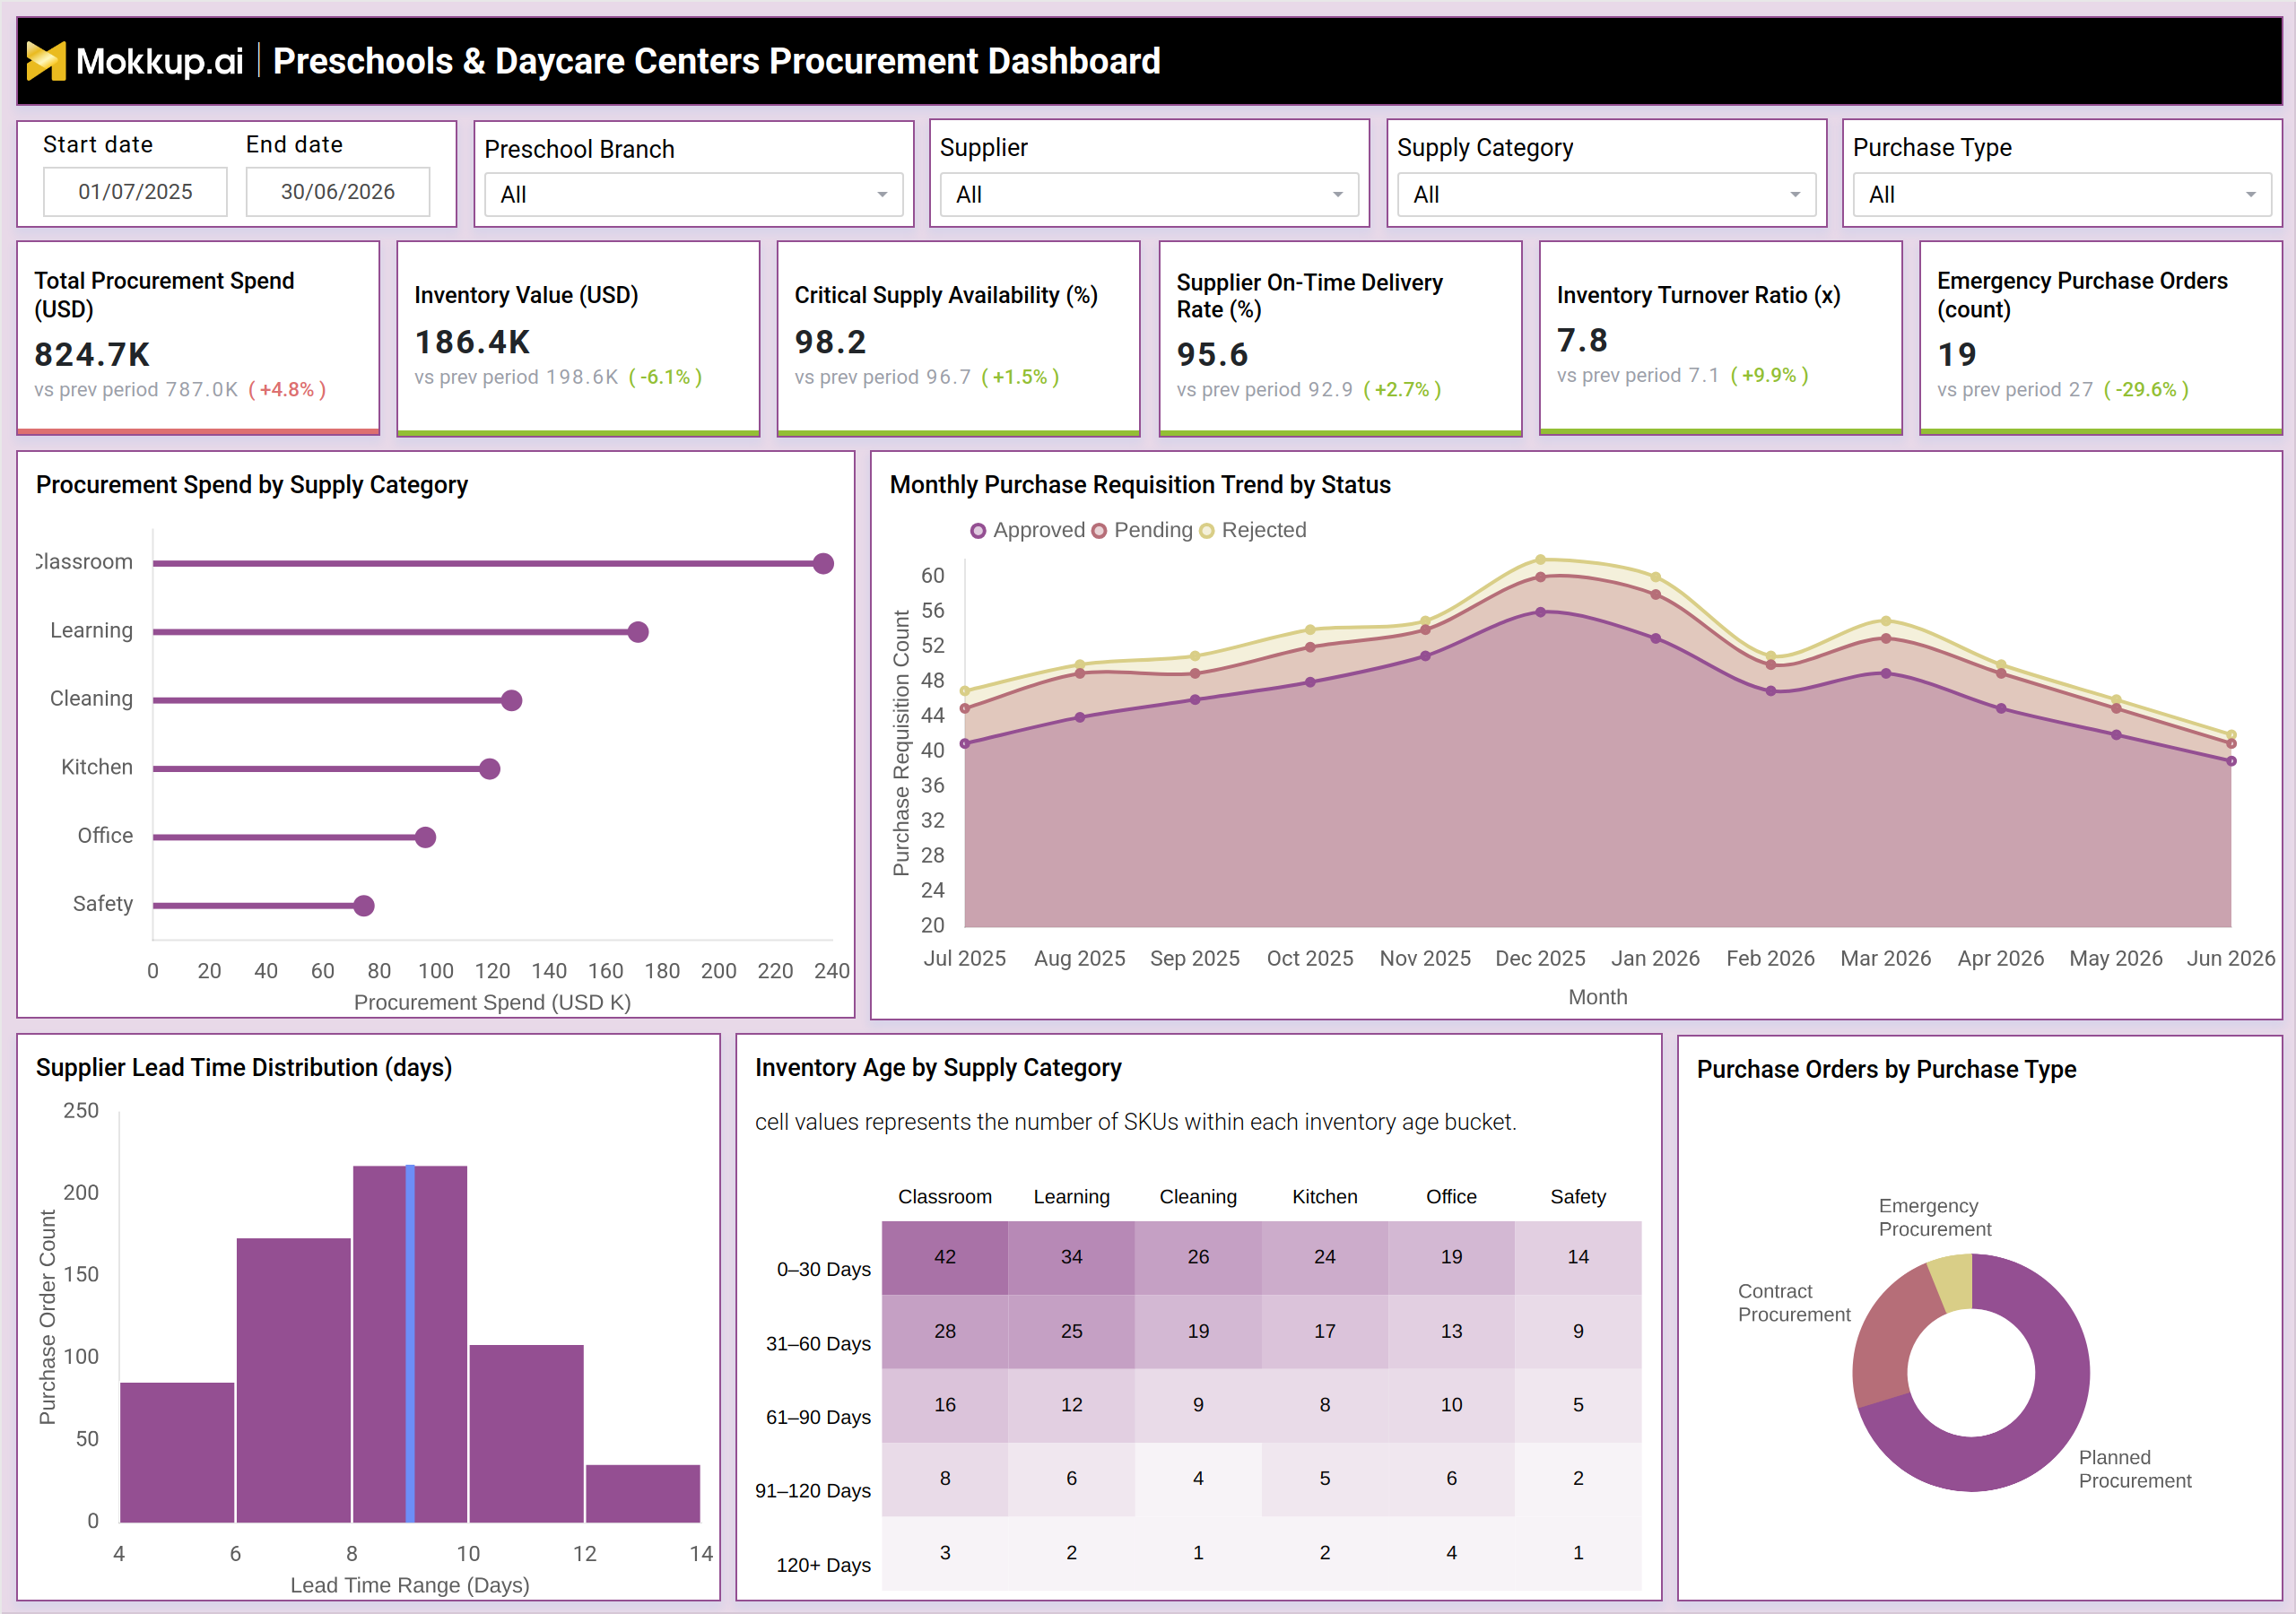The image size is (2296, 1614).
Task: Click the Jul 2025 Approved data point
Action: [x=965, y=743]
